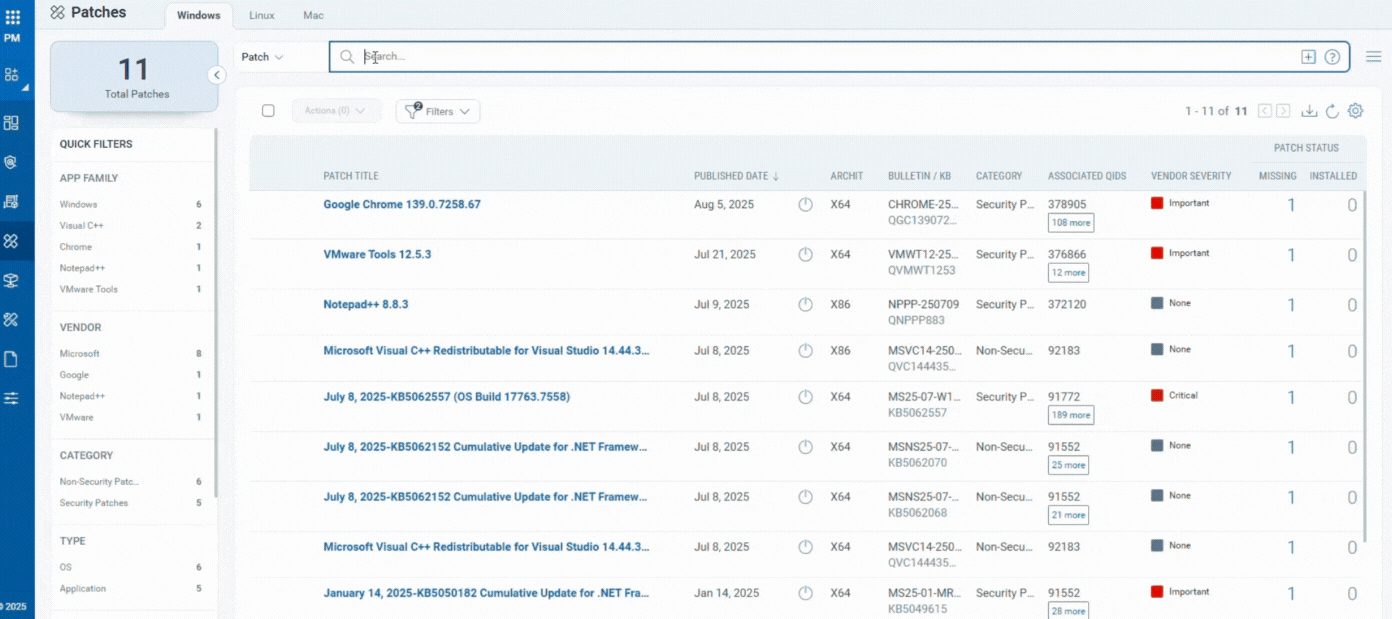The image size is (1392, 619).
Task: Expand "28 more" associated QIDs
Action: click(1068, 611)
